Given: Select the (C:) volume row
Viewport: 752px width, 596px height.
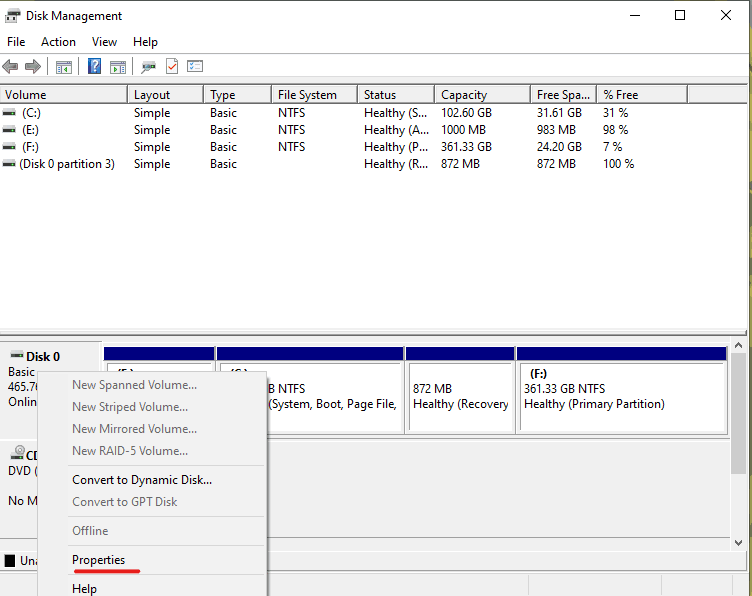Looking at the screenshot, I should pyautogui.click(x=344, y=113).
